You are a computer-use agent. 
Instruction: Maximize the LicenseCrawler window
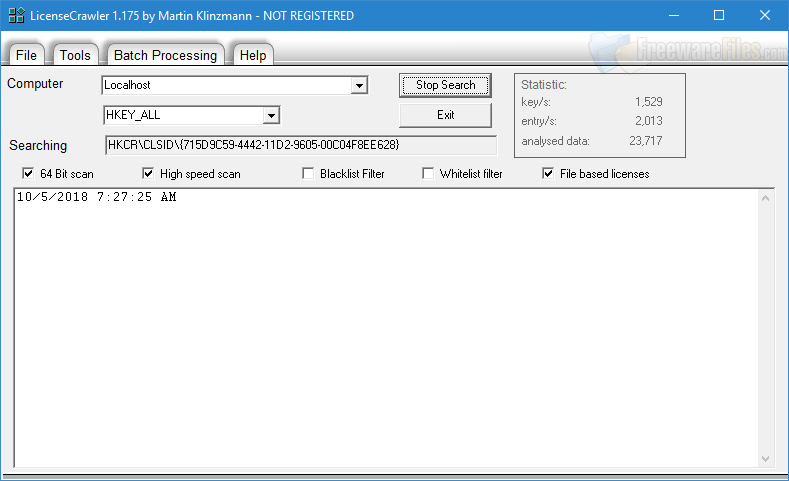(719, 16)
